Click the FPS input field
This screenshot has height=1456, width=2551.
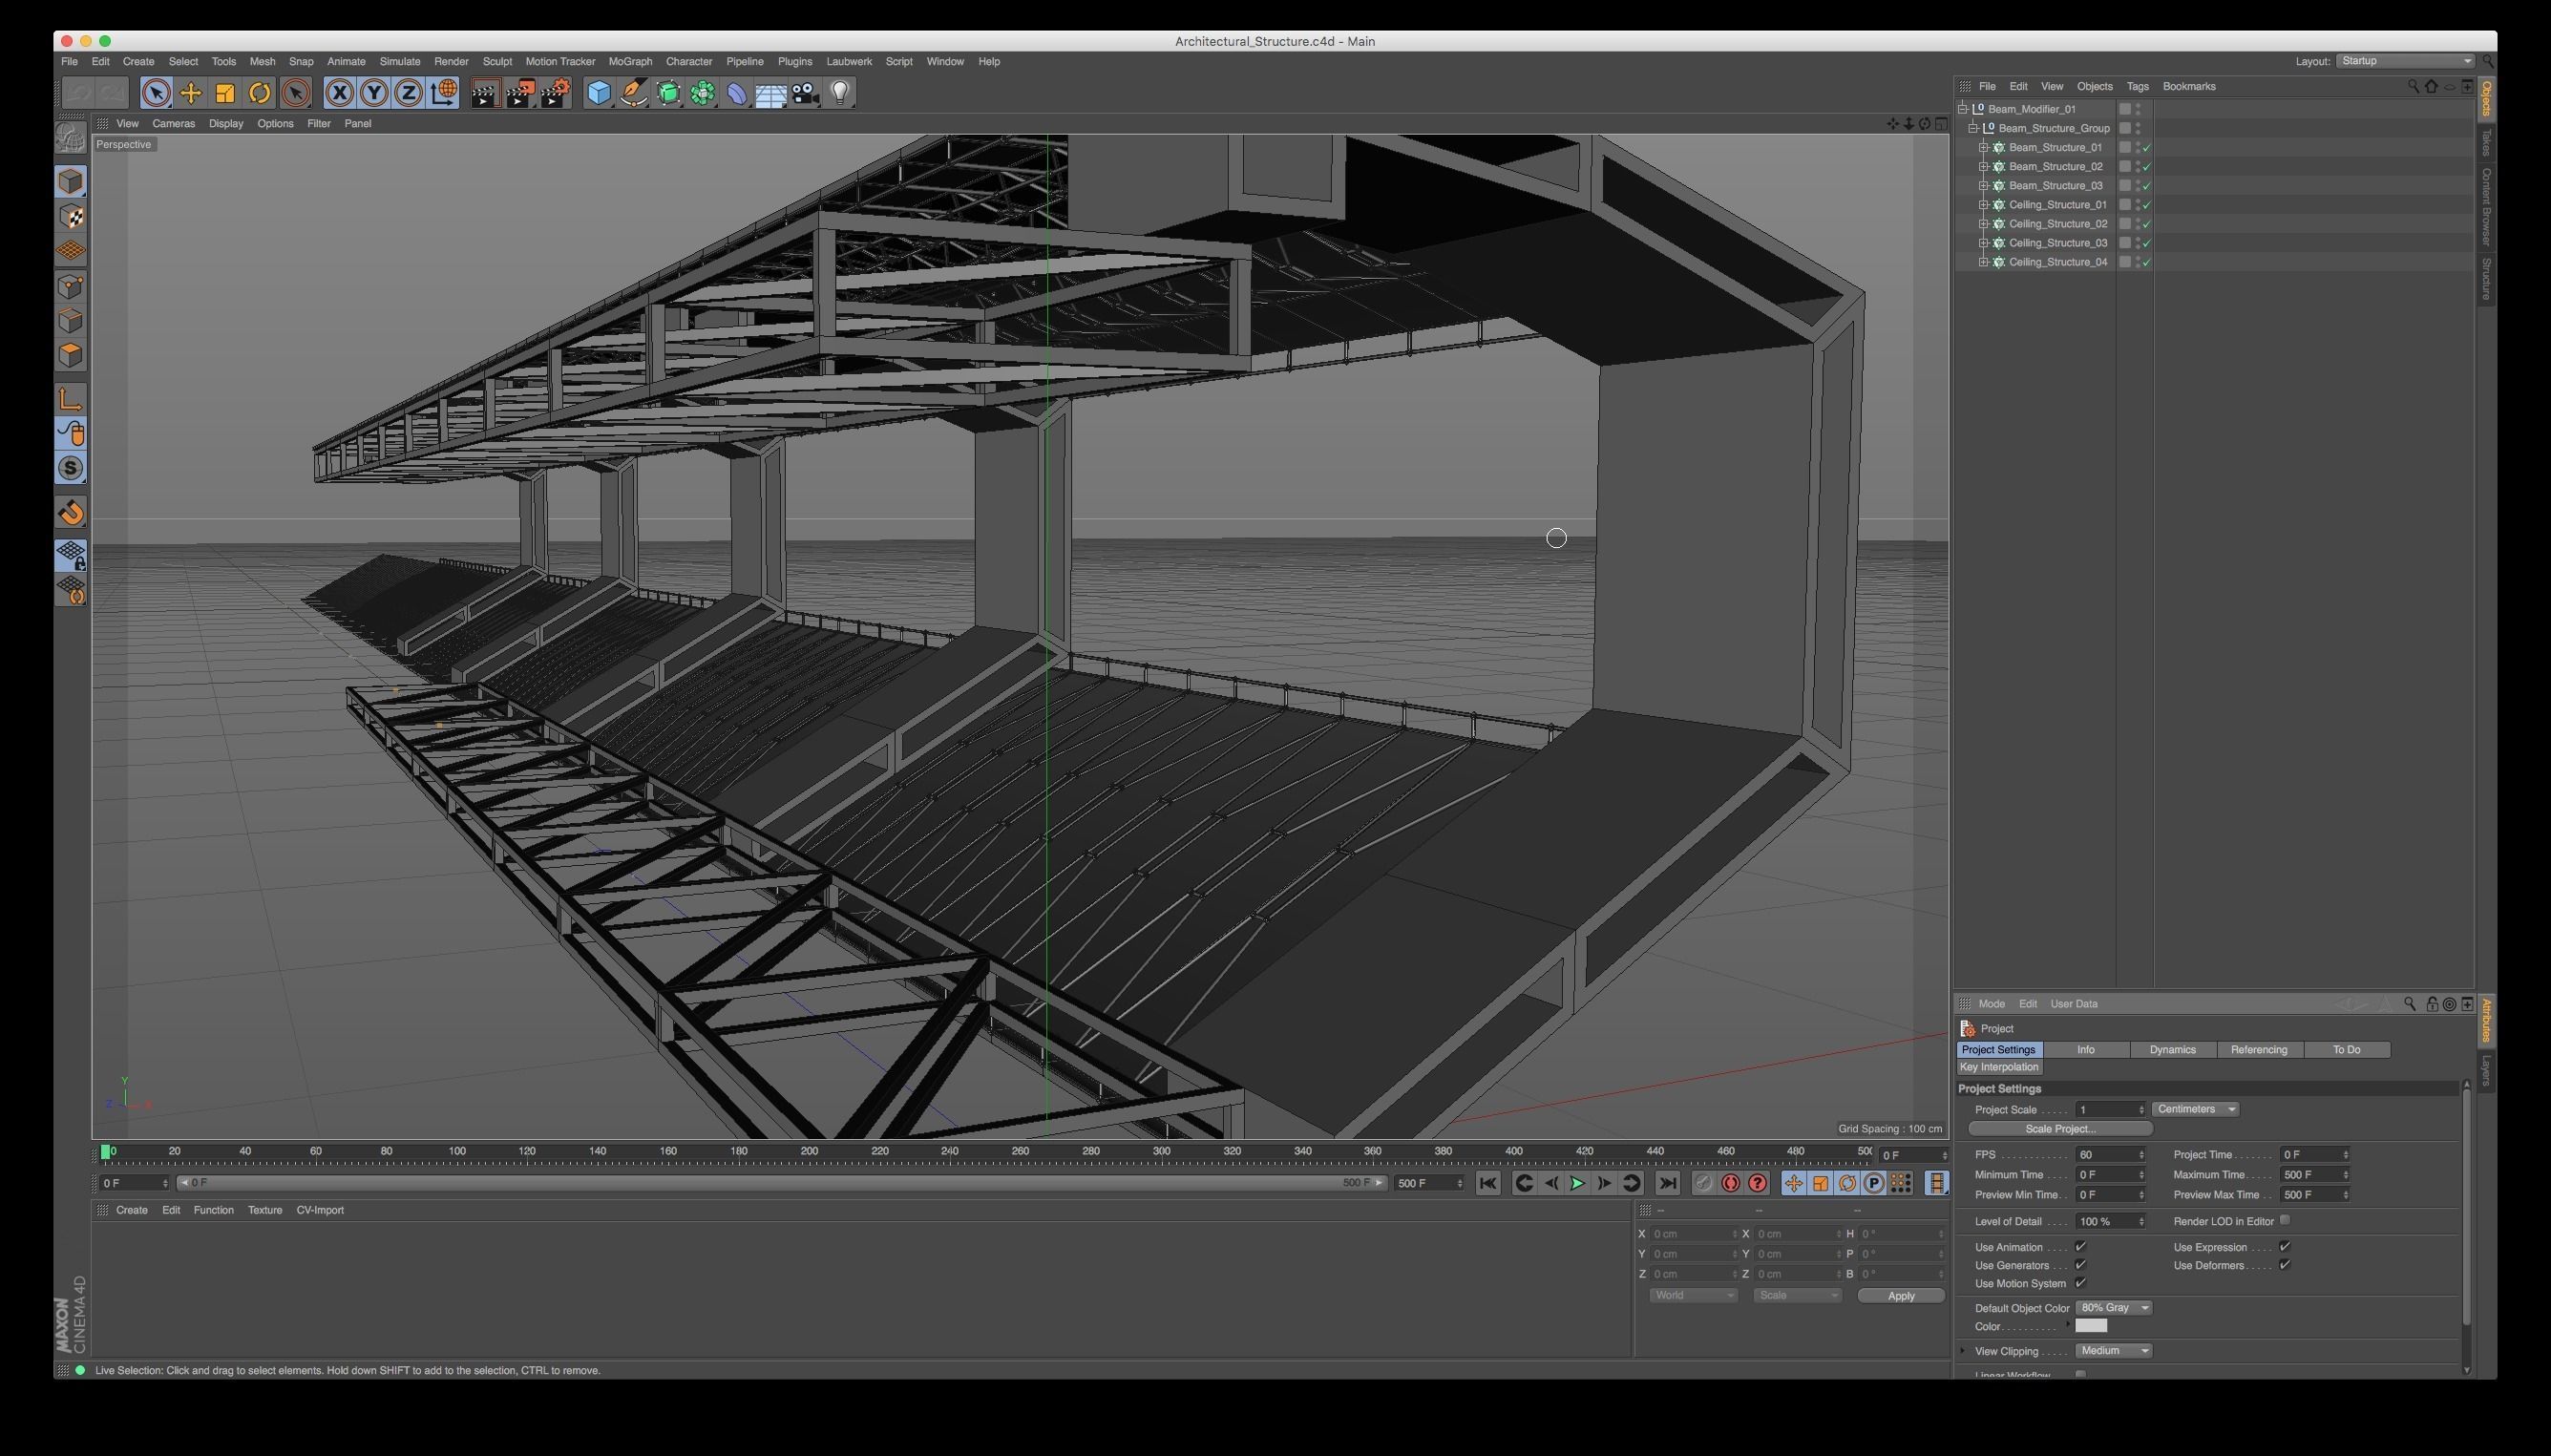point(2109,1155)
